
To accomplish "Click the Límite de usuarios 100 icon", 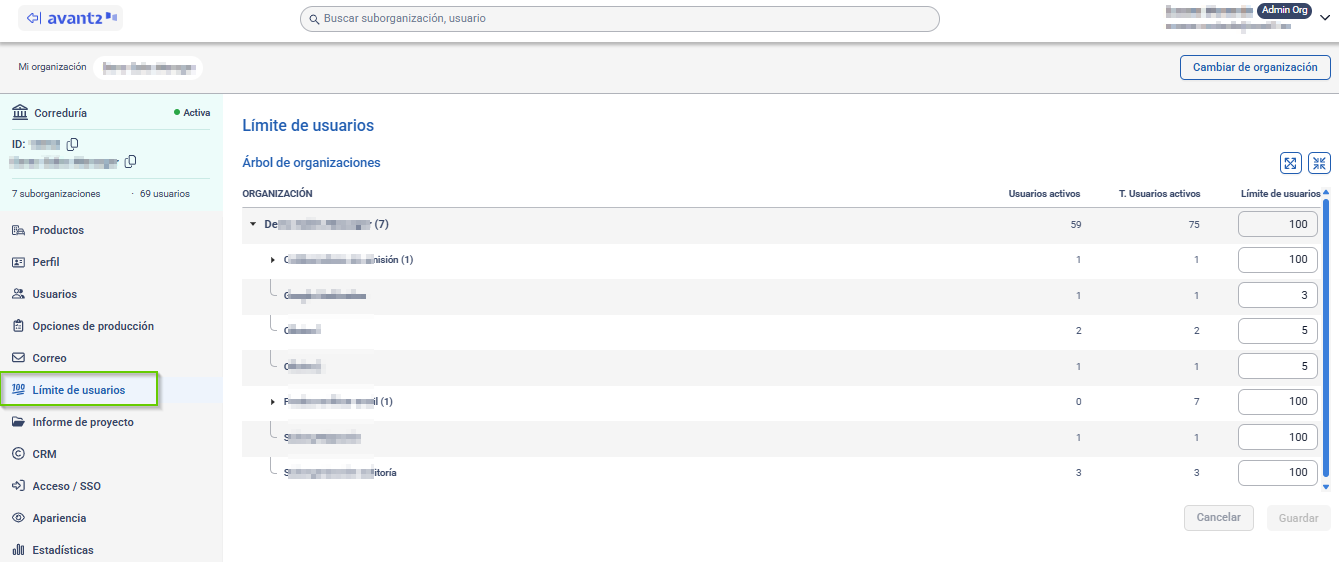I will coord(18,389).
